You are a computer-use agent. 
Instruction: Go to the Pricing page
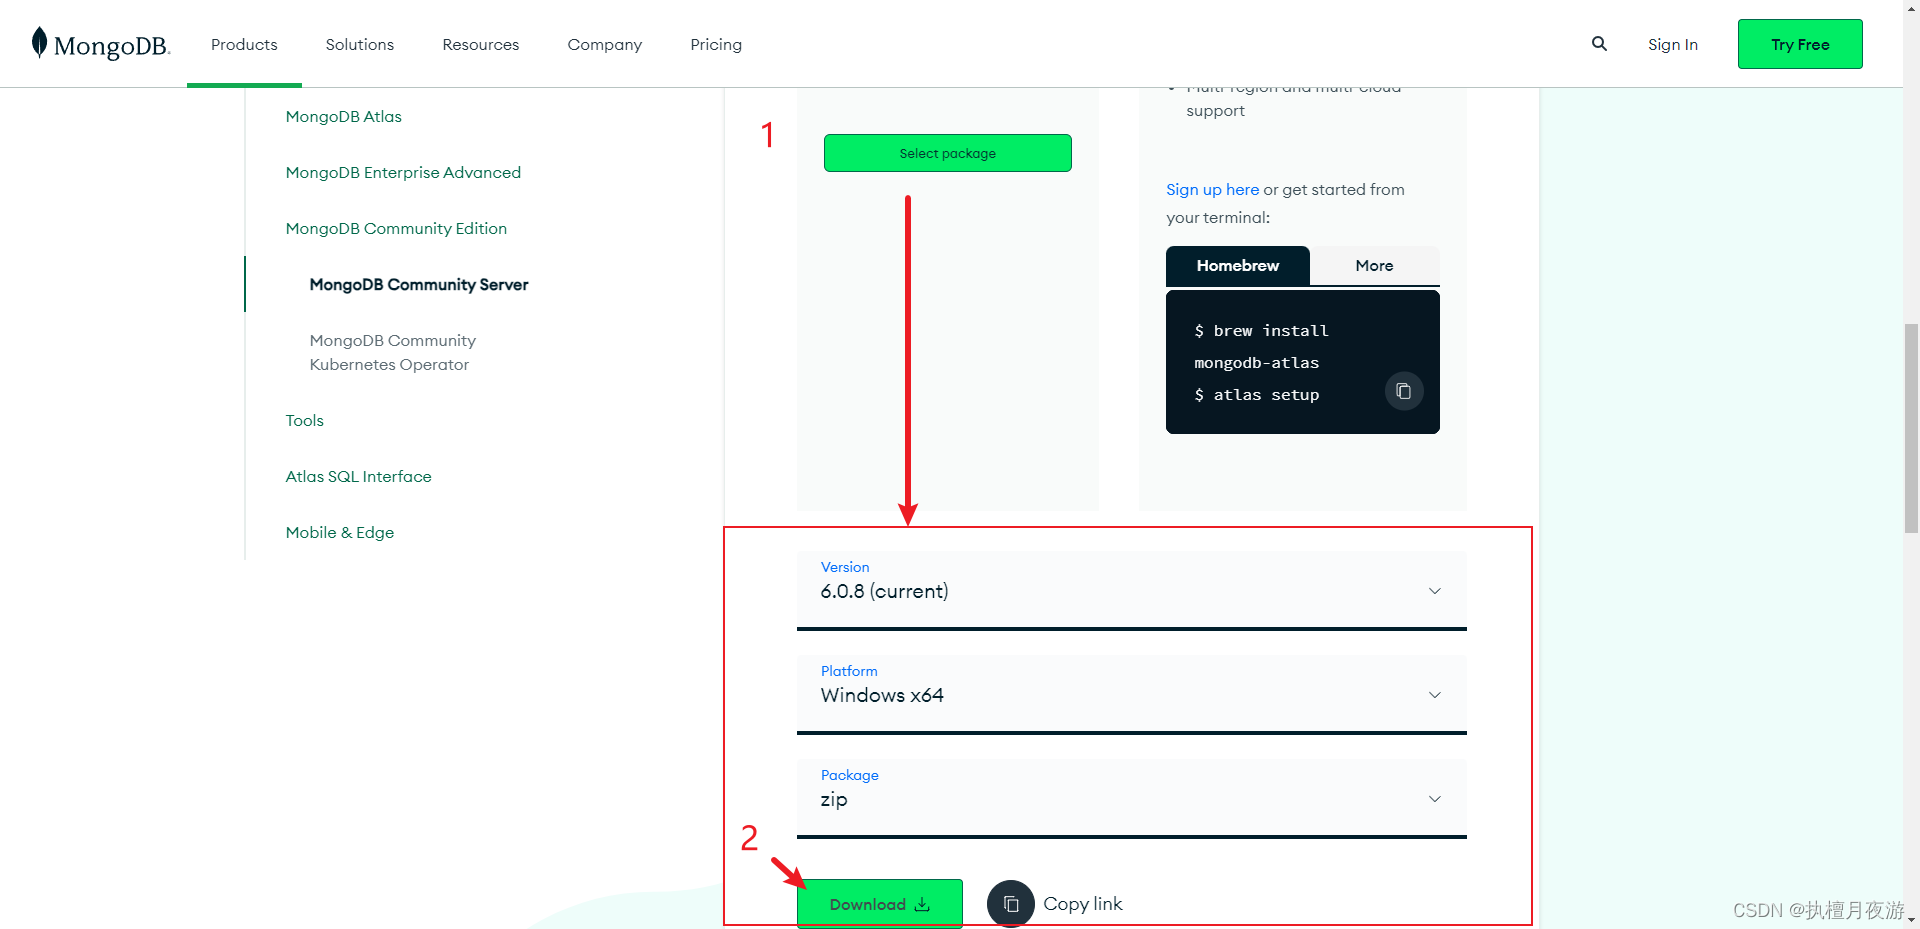pos(716,44)
